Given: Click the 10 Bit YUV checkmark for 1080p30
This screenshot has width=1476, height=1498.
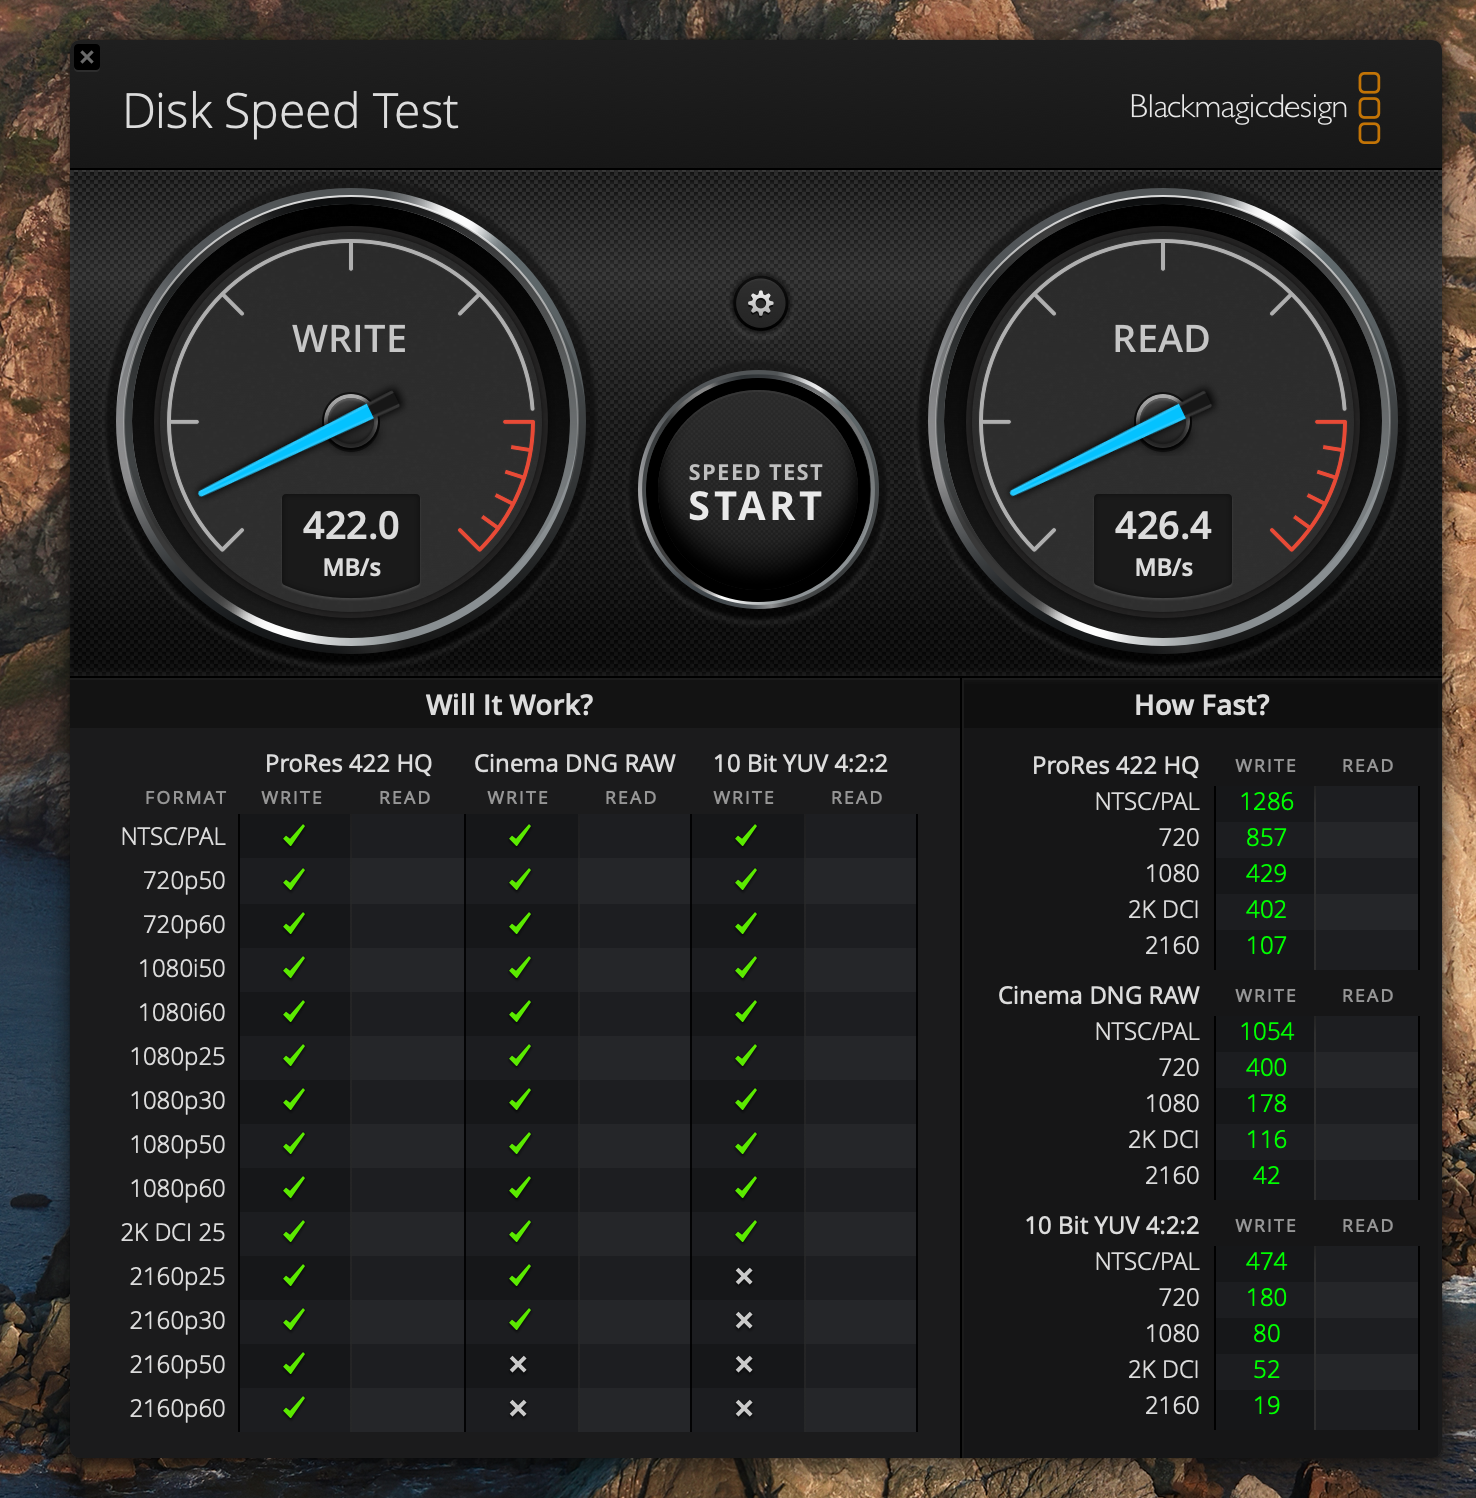Looking at the screenshot, I should [x=746, y=1100].
